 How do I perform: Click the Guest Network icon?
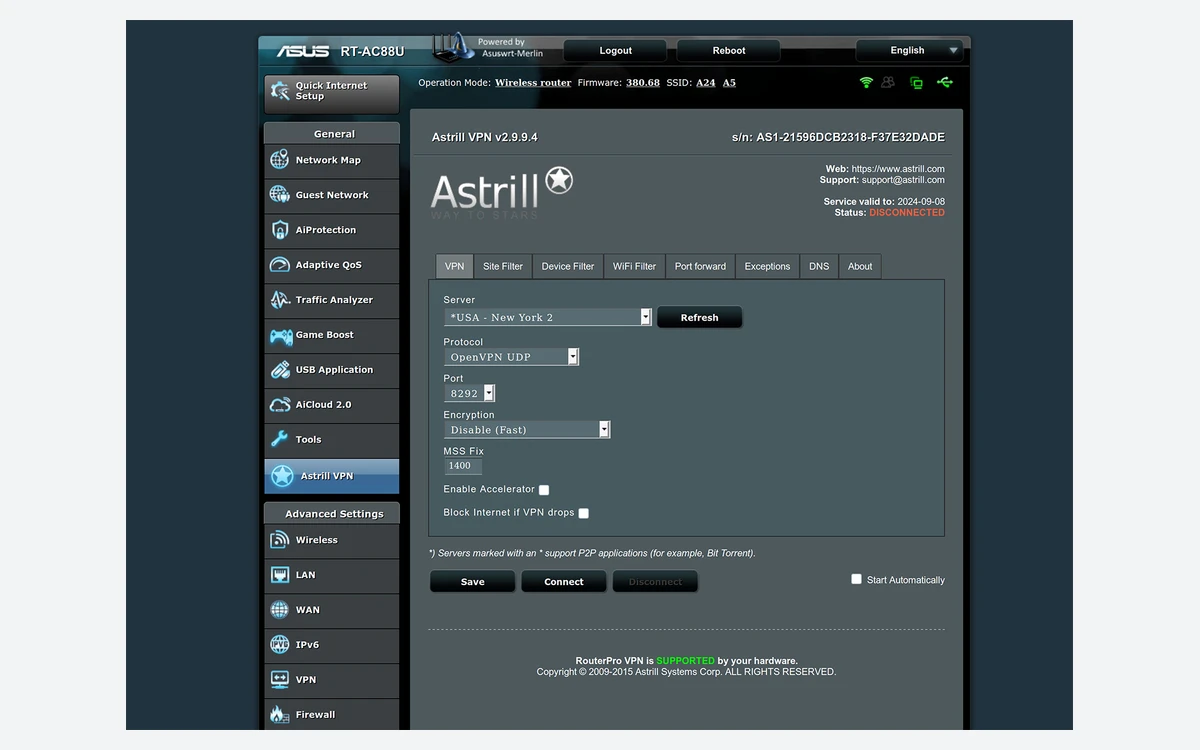click(280, 195)
